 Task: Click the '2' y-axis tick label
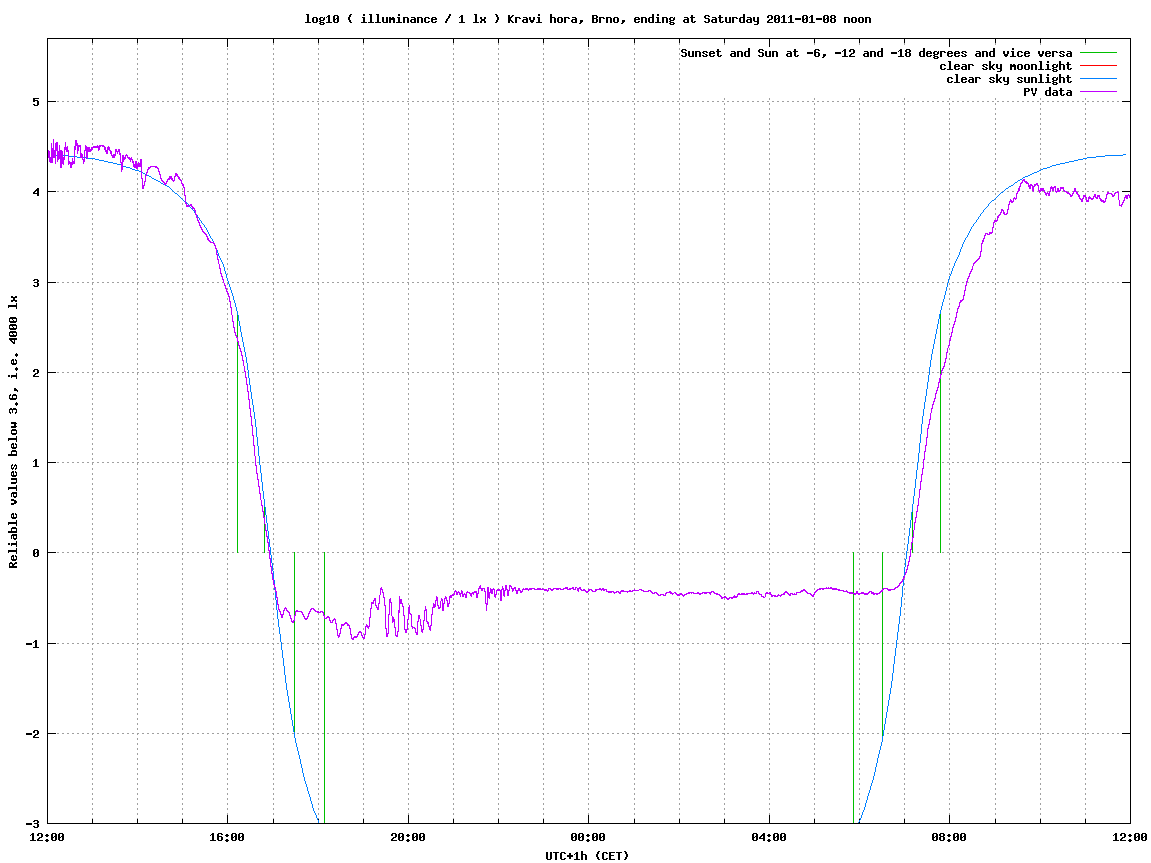35,373
